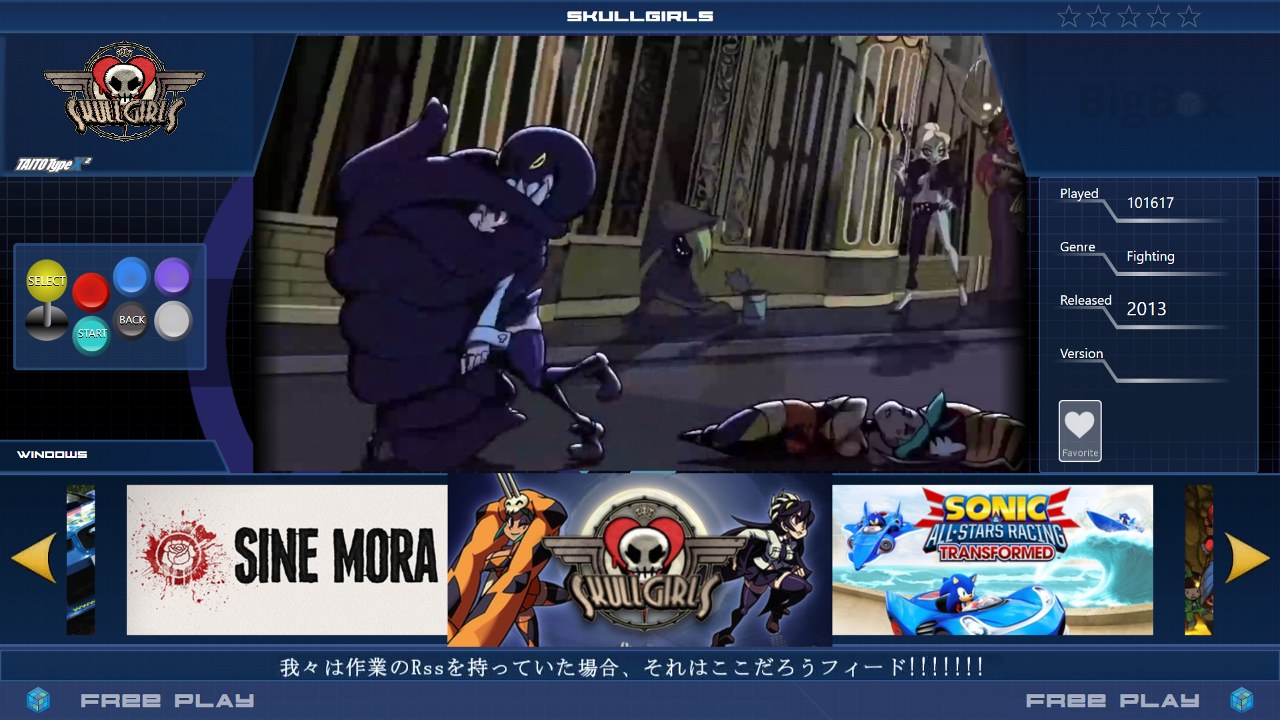The width and height of the screenshot is (1280, 720).
Task: Click the Skullgirls logo in top-left panel
Action: pos(124,91)
